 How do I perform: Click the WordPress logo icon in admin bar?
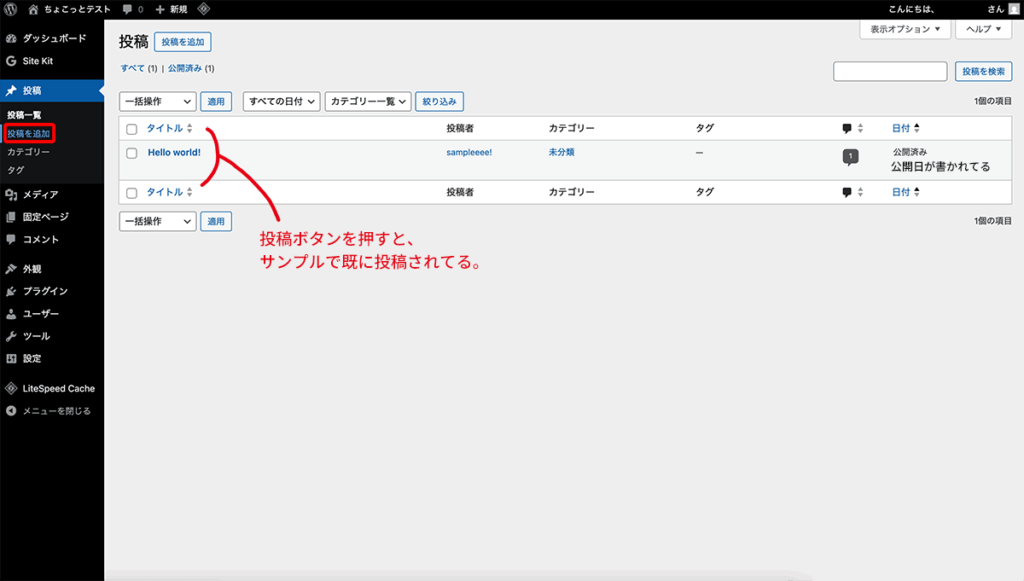click(11, 9)
